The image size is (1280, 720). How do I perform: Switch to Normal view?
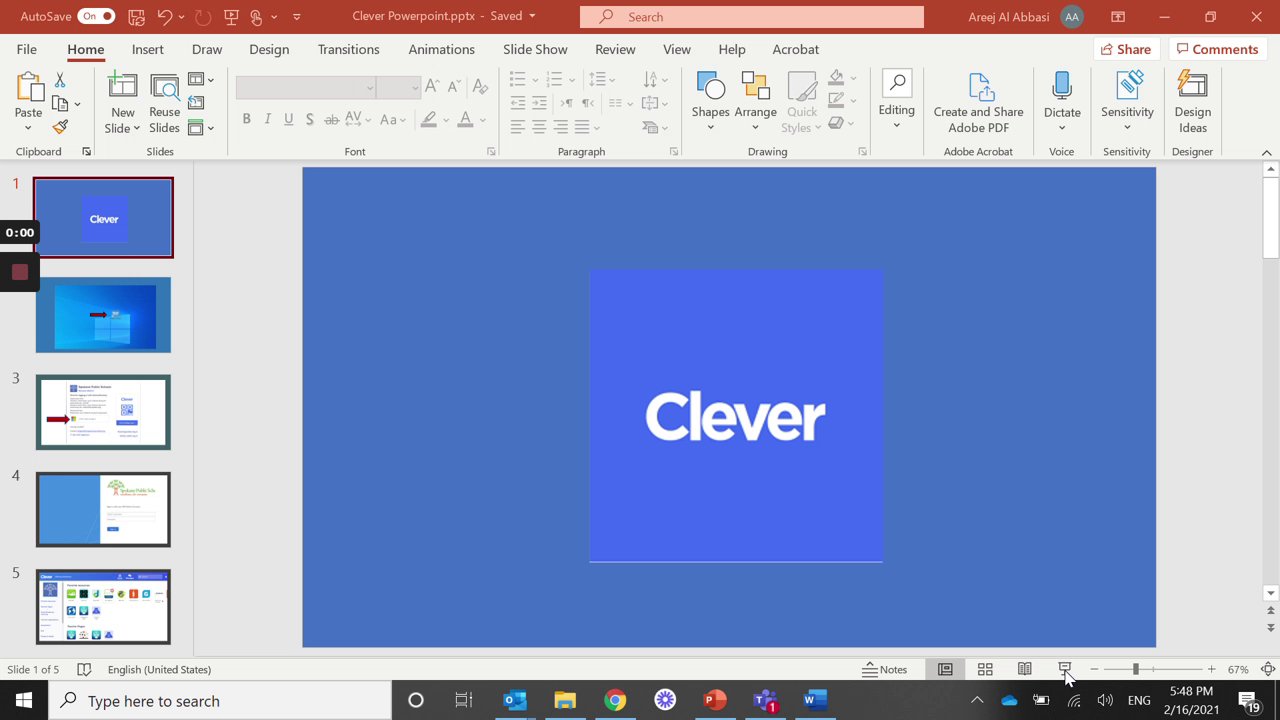point(945,669)
